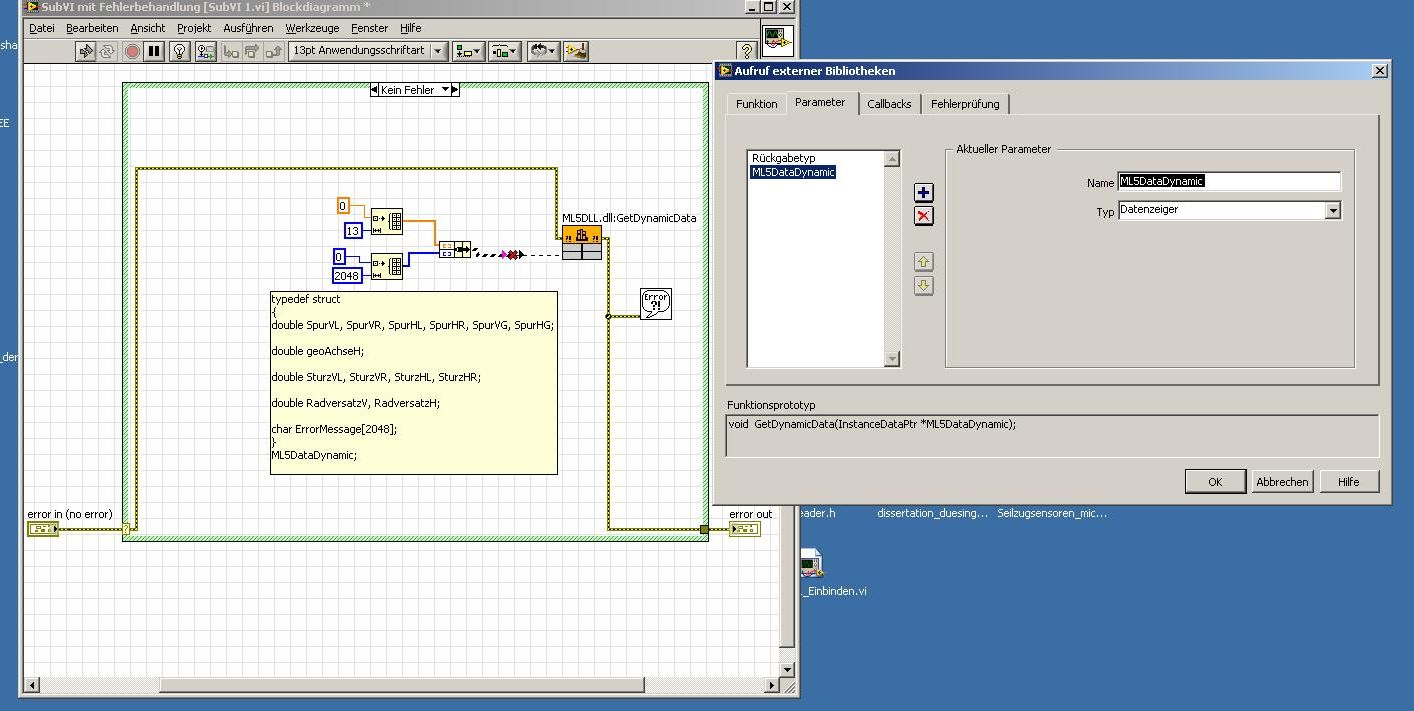Toggle Retain Wire Values button

coord(204,51)
